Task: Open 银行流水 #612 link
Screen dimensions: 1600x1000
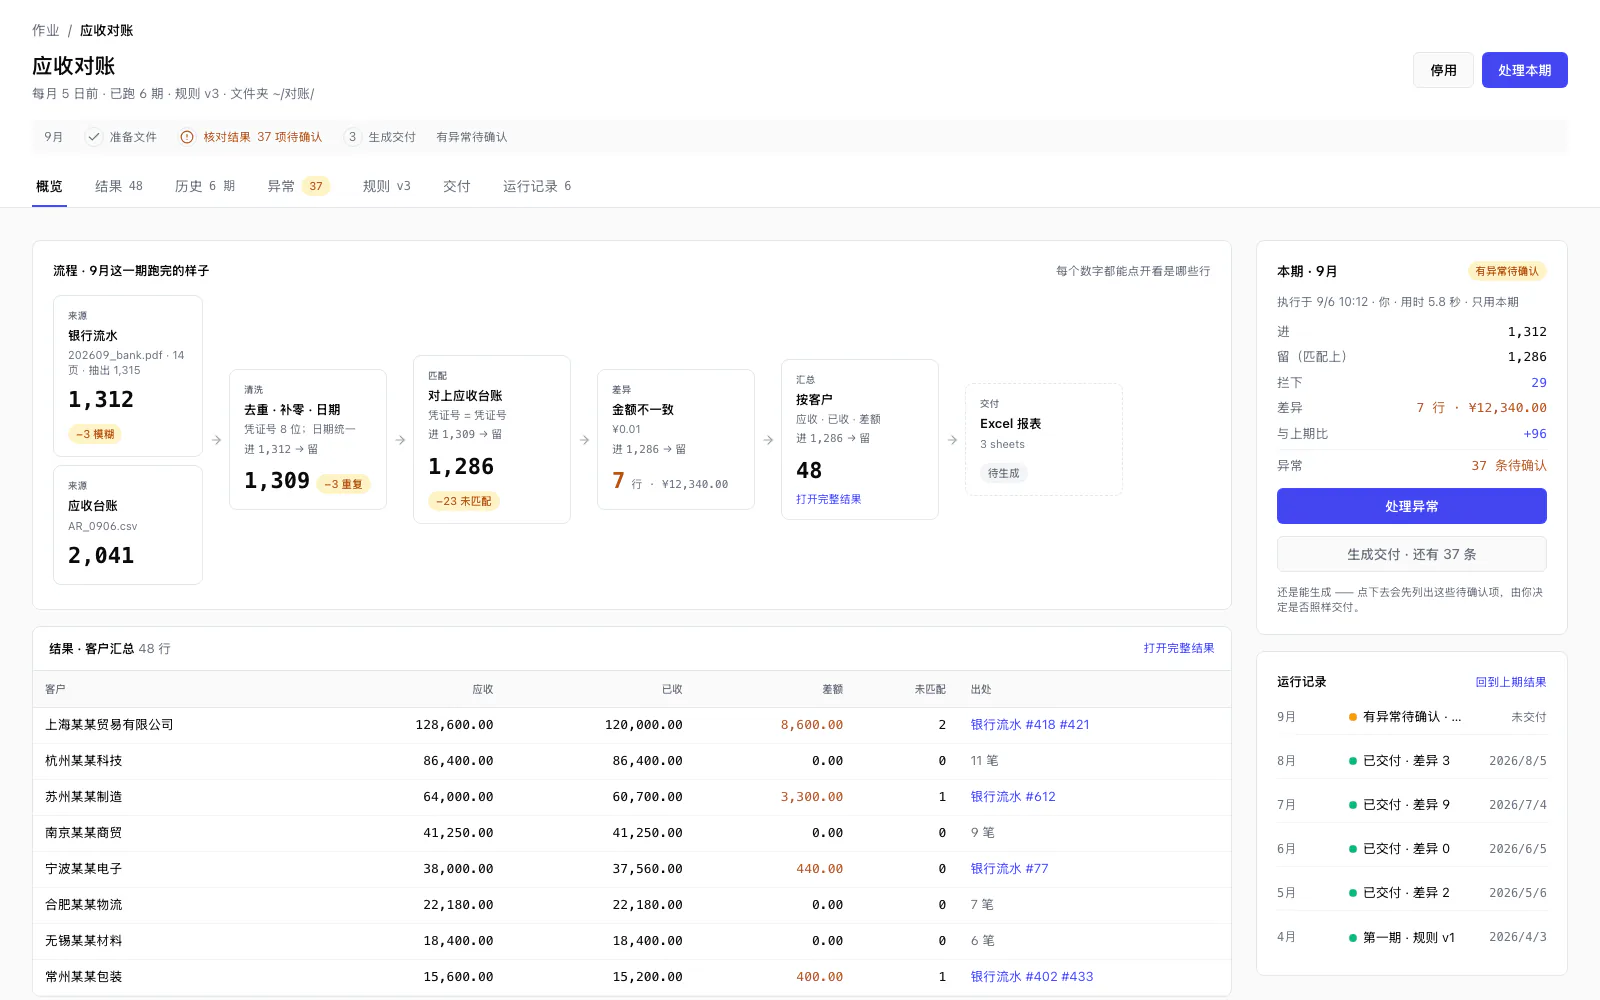Action: 1013,797
